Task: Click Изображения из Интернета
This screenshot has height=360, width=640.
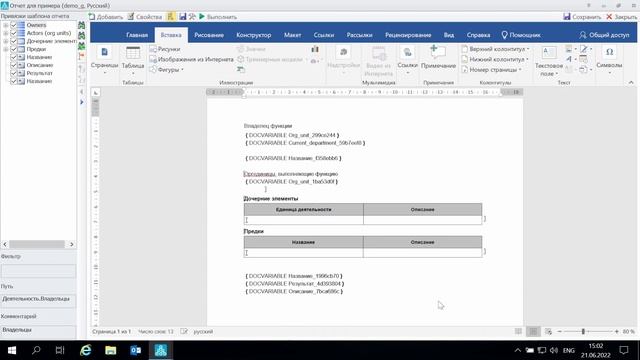Action: tap(191, 60)
